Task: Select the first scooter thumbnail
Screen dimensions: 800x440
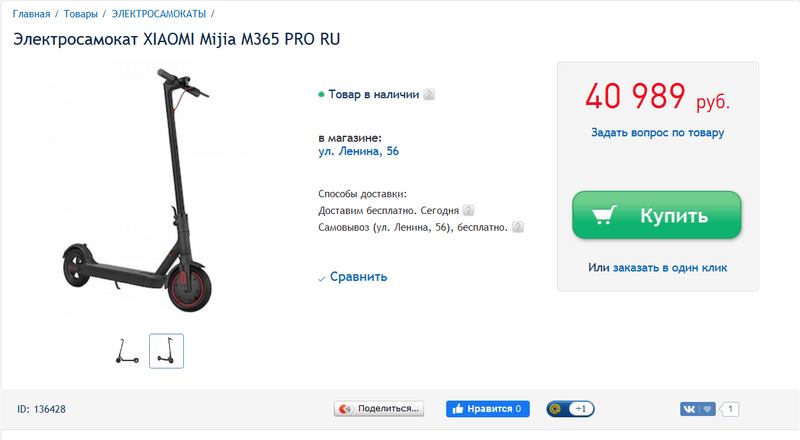Action: [127, 351]
